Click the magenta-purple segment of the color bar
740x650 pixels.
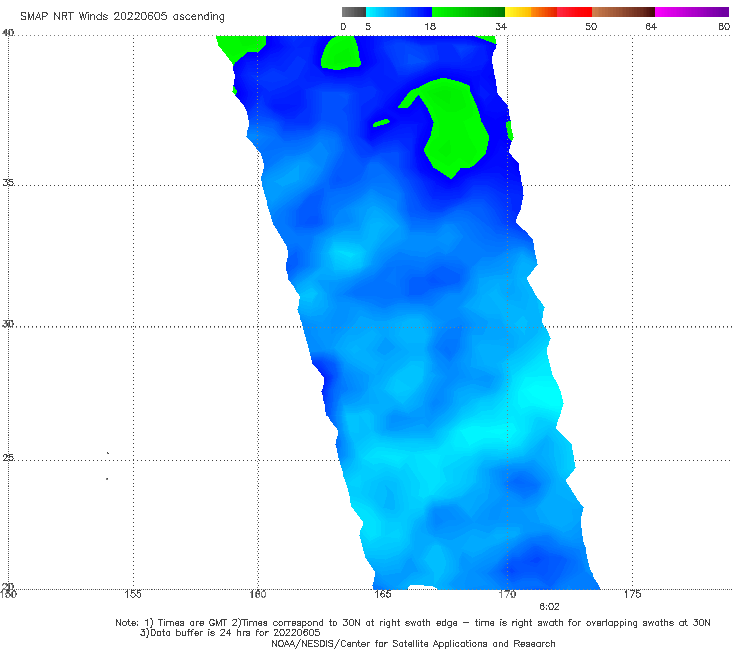pyautogui.click(x=692, y=12)
